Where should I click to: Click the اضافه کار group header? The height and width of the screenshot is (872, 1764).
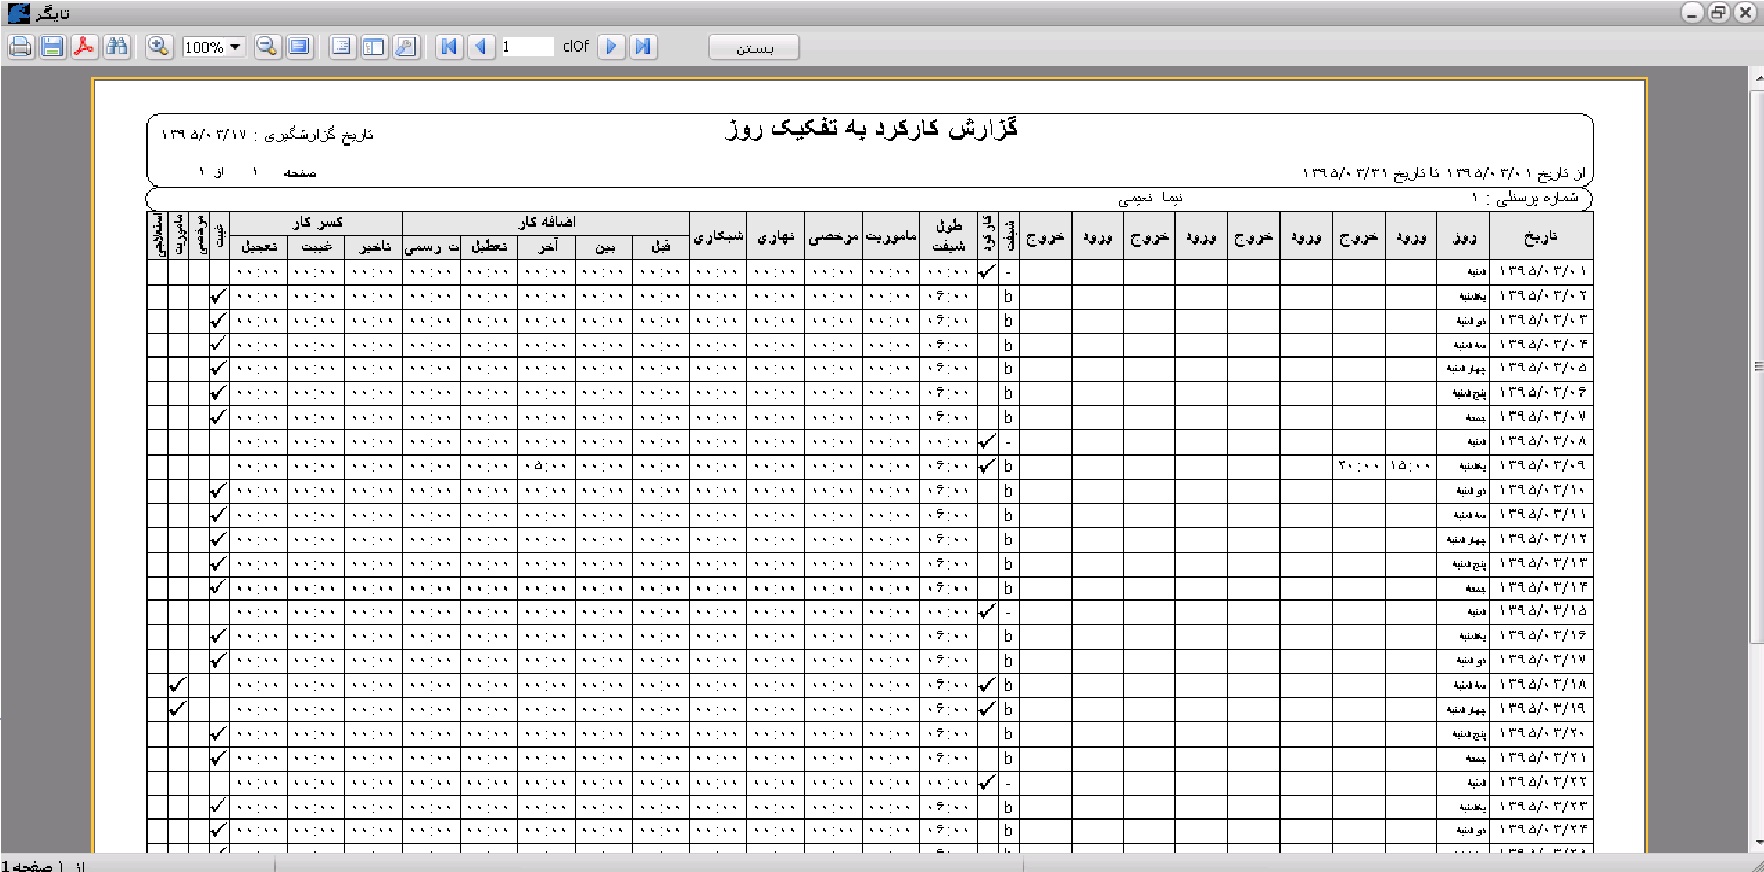tap(546, 223)
